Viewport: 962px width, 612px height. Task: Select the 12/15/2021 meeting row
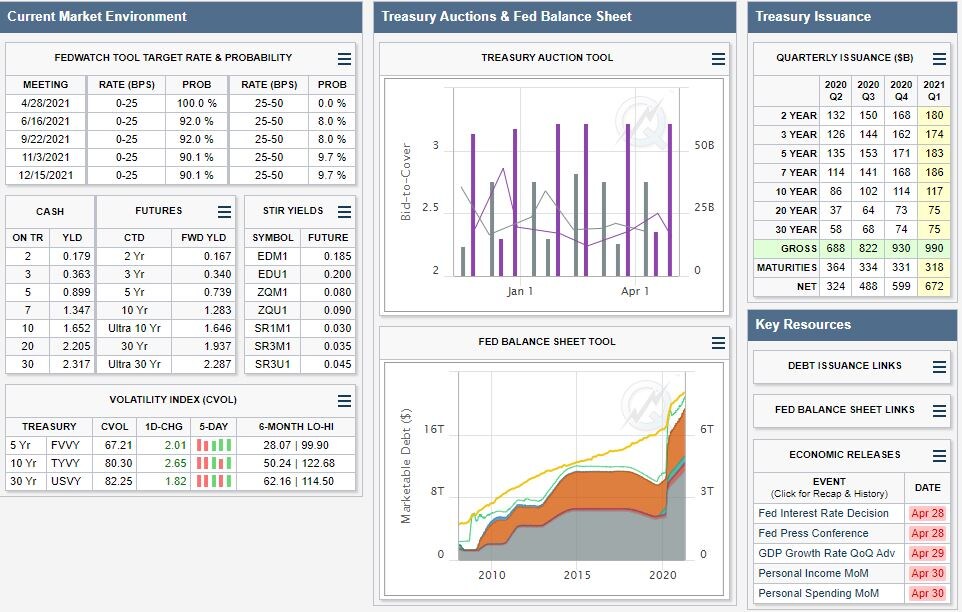point(44,175)
